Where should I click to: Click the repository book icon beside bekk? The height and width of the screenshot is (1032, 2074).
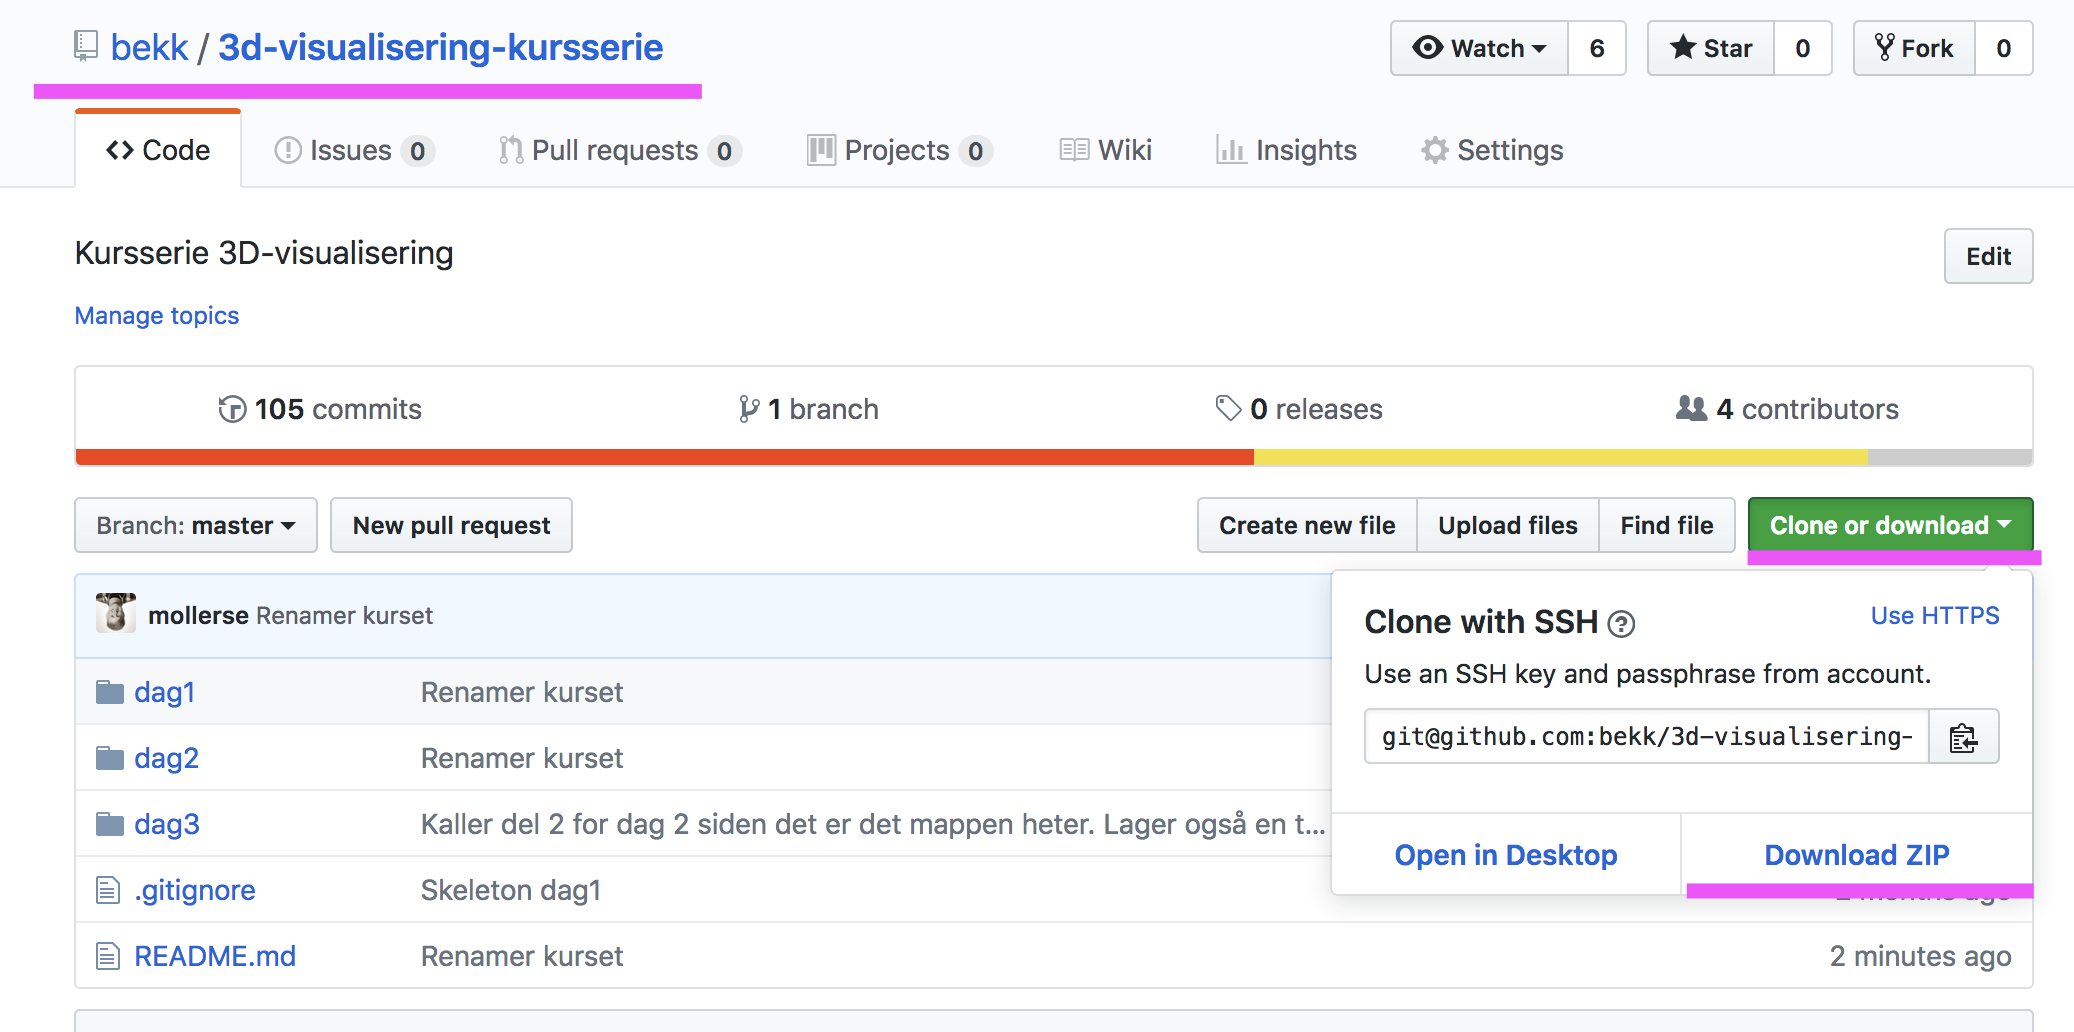point(86,46)
